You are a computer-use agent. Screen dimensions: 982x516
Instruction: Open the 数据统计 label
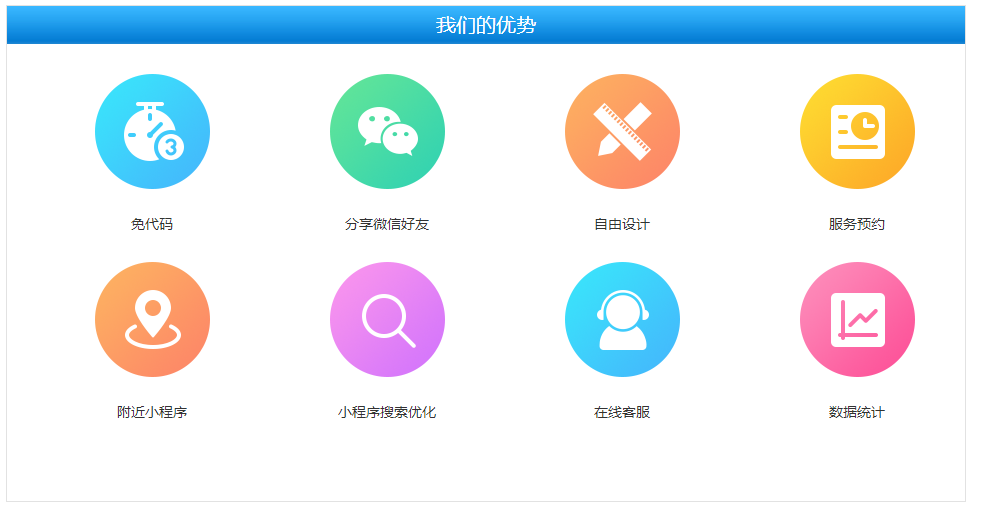coord(857,412)
